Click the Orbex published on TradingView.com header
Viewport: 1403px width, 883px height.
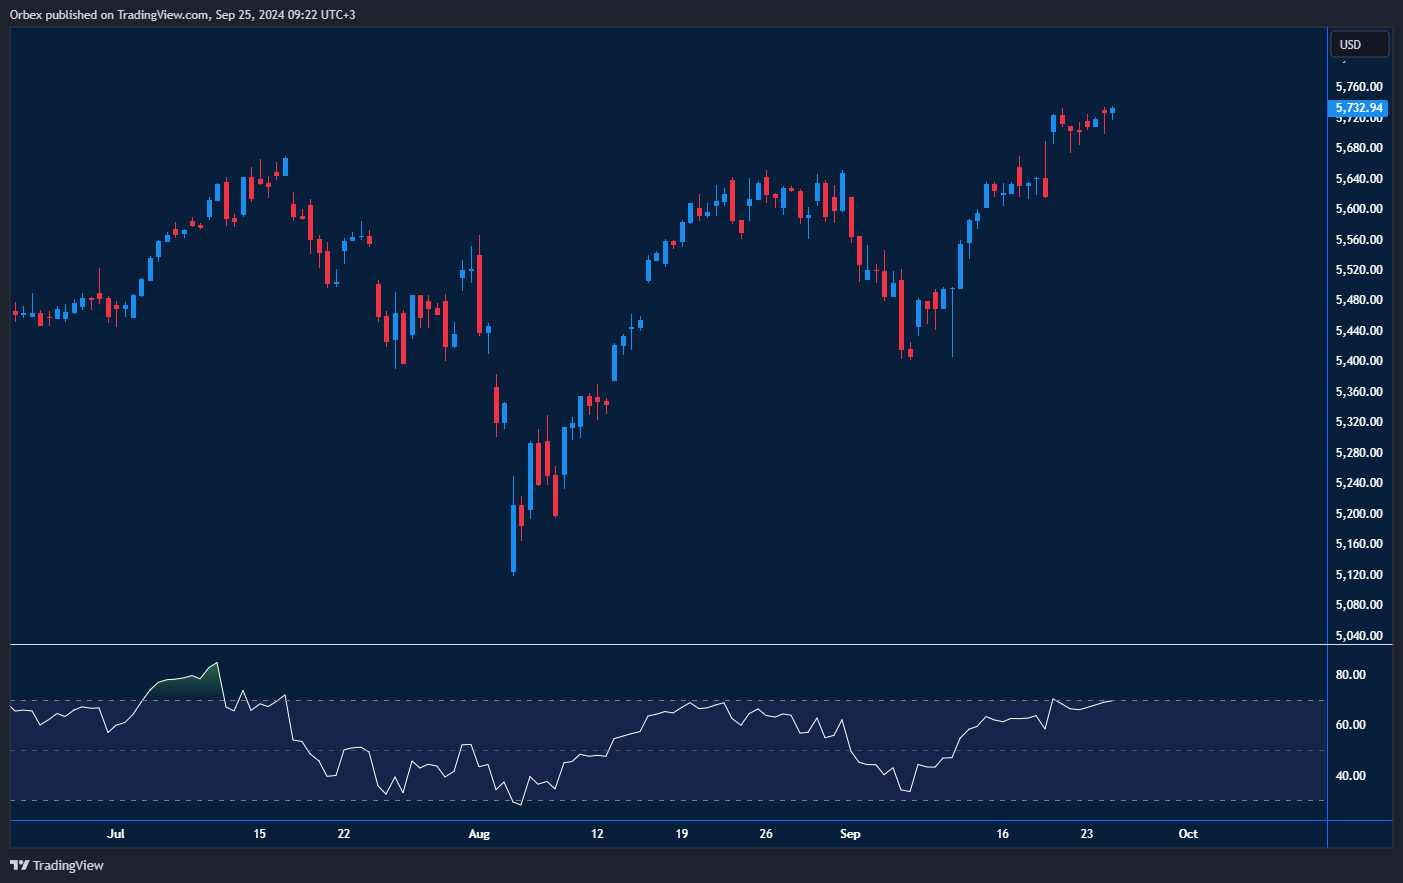pyautogui.click(x=182, y=15)
